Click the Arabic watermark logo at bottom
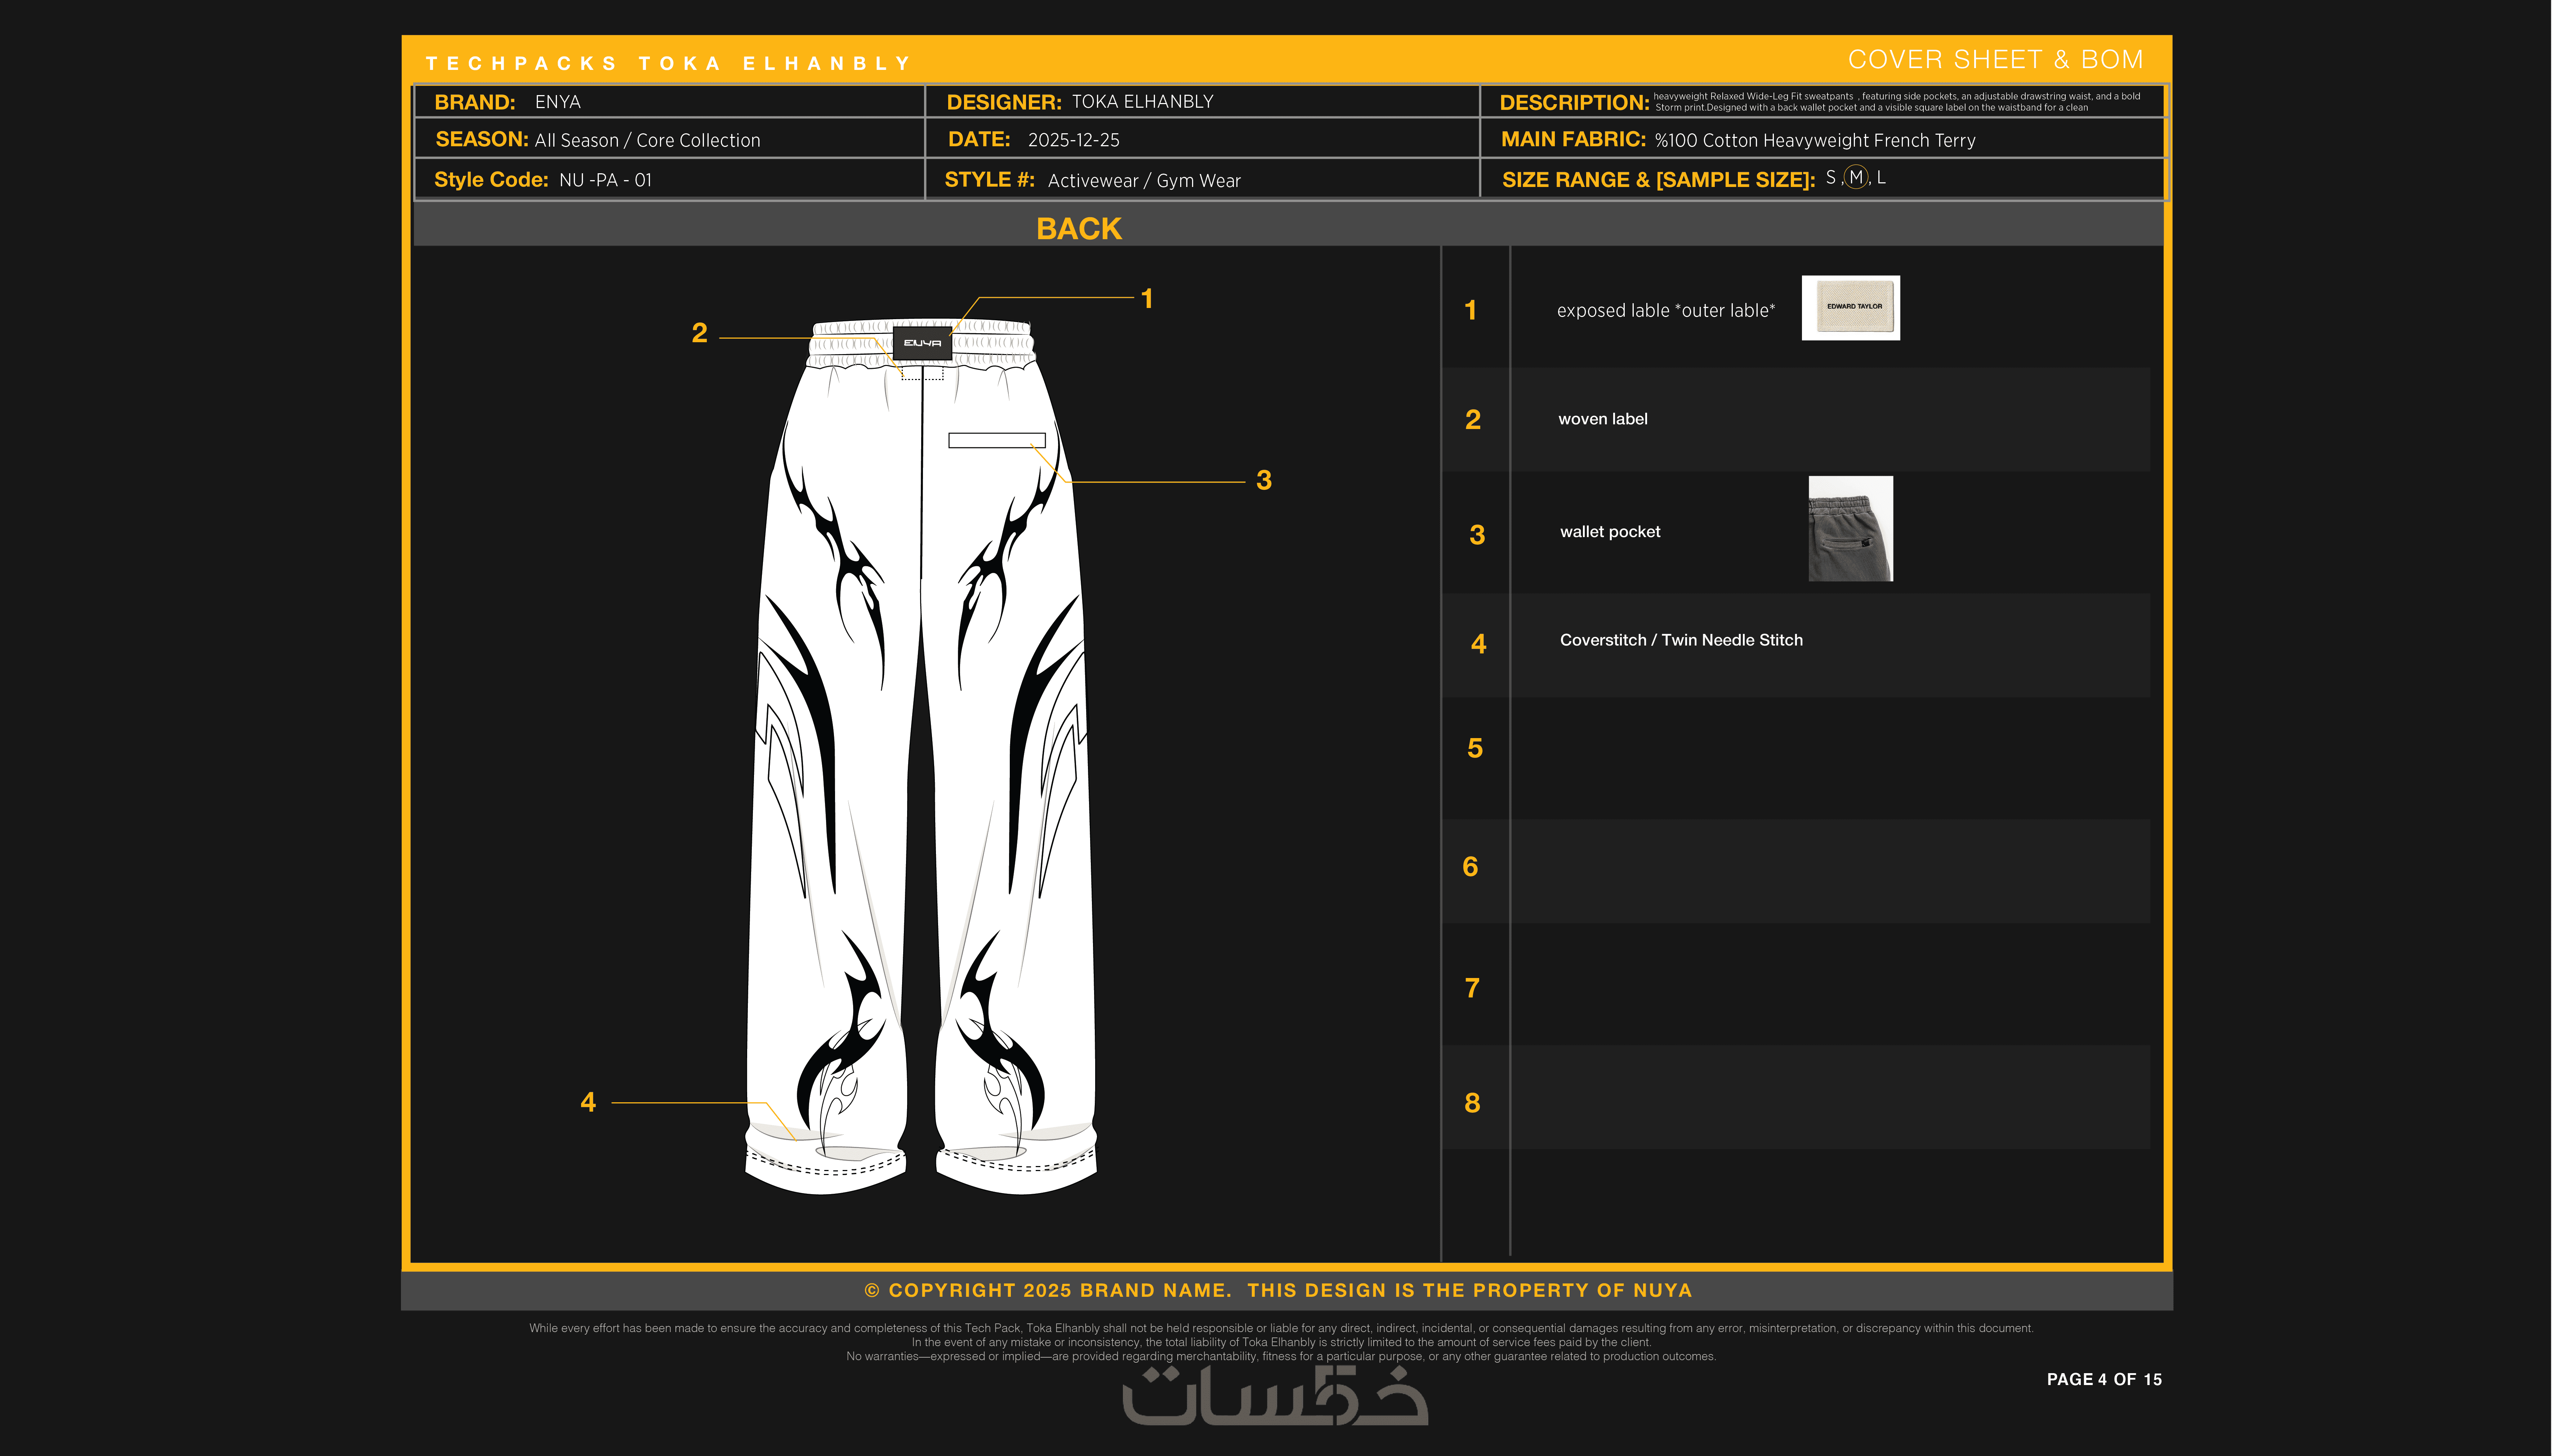The width and height of the screenshot is (2552, 1456). pyautogui.click(x=1275, y=1396)
